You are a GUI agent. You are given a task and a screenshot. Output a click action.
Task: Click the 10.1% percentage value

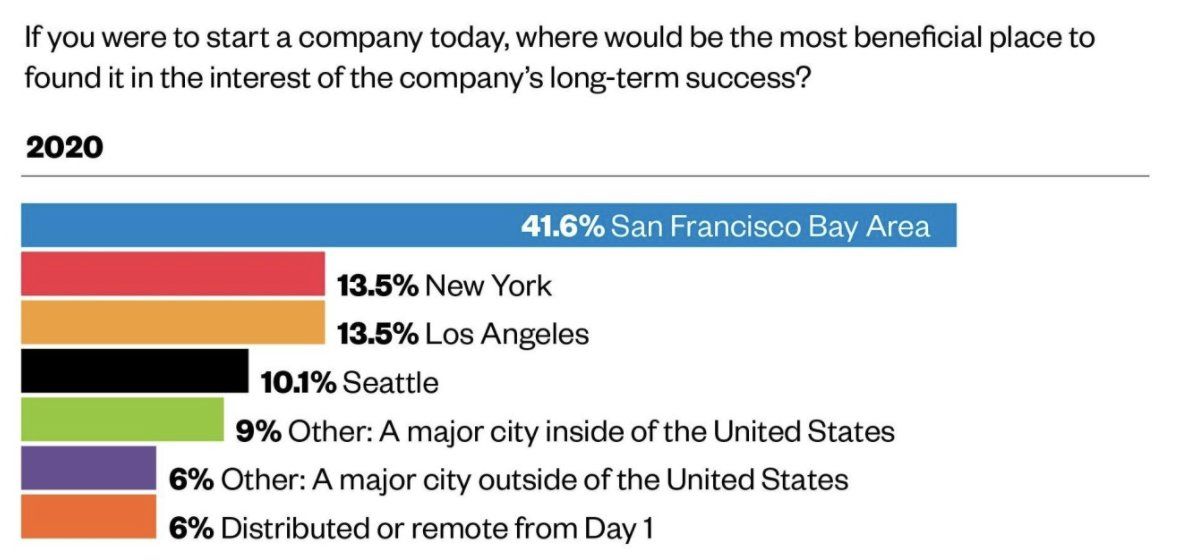(297, 382)
